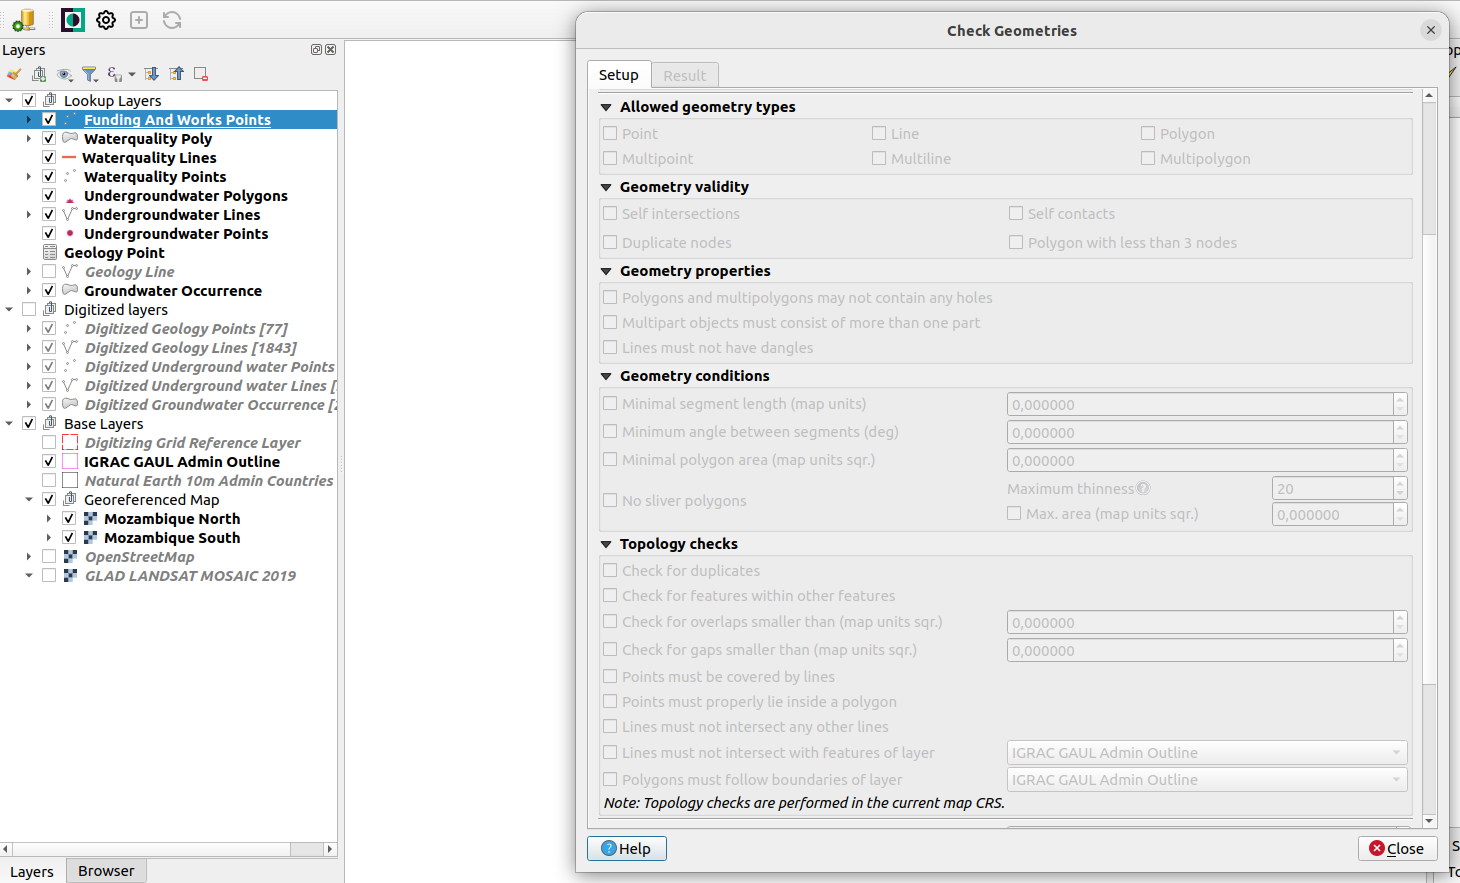
Task: Toggle visibility of Funding And Works Points
Action: pos(49,120)
